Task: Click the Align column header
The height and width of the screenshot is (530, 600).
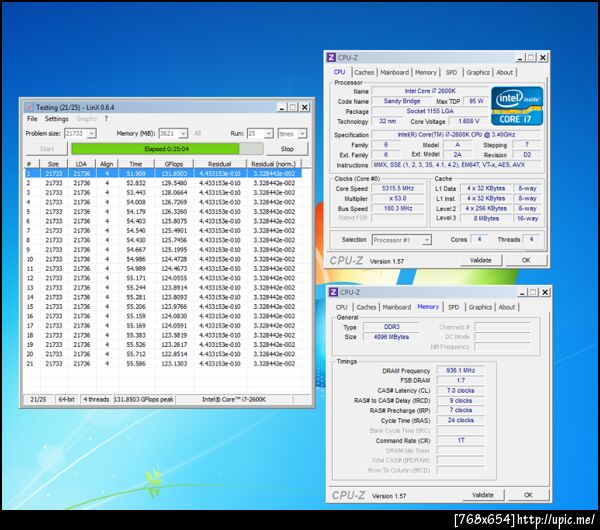Action: [x=106, y=164]
